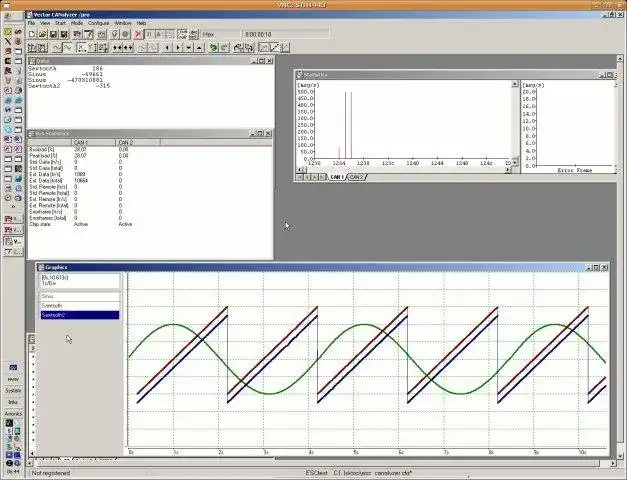Click the main horizontal scrollbar left arrow
The width and height of the screenshot is (627, 480).
tap(30, 464)
